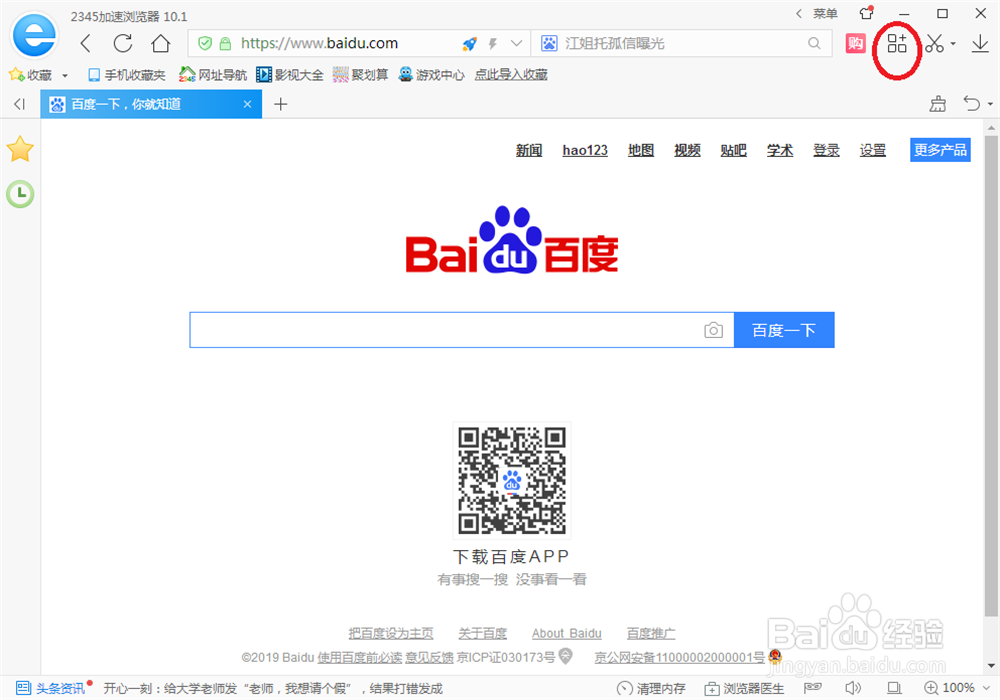Click 点此导入收藏 link
This screenshot has height=700, width=1000.
tap(511, 75)
